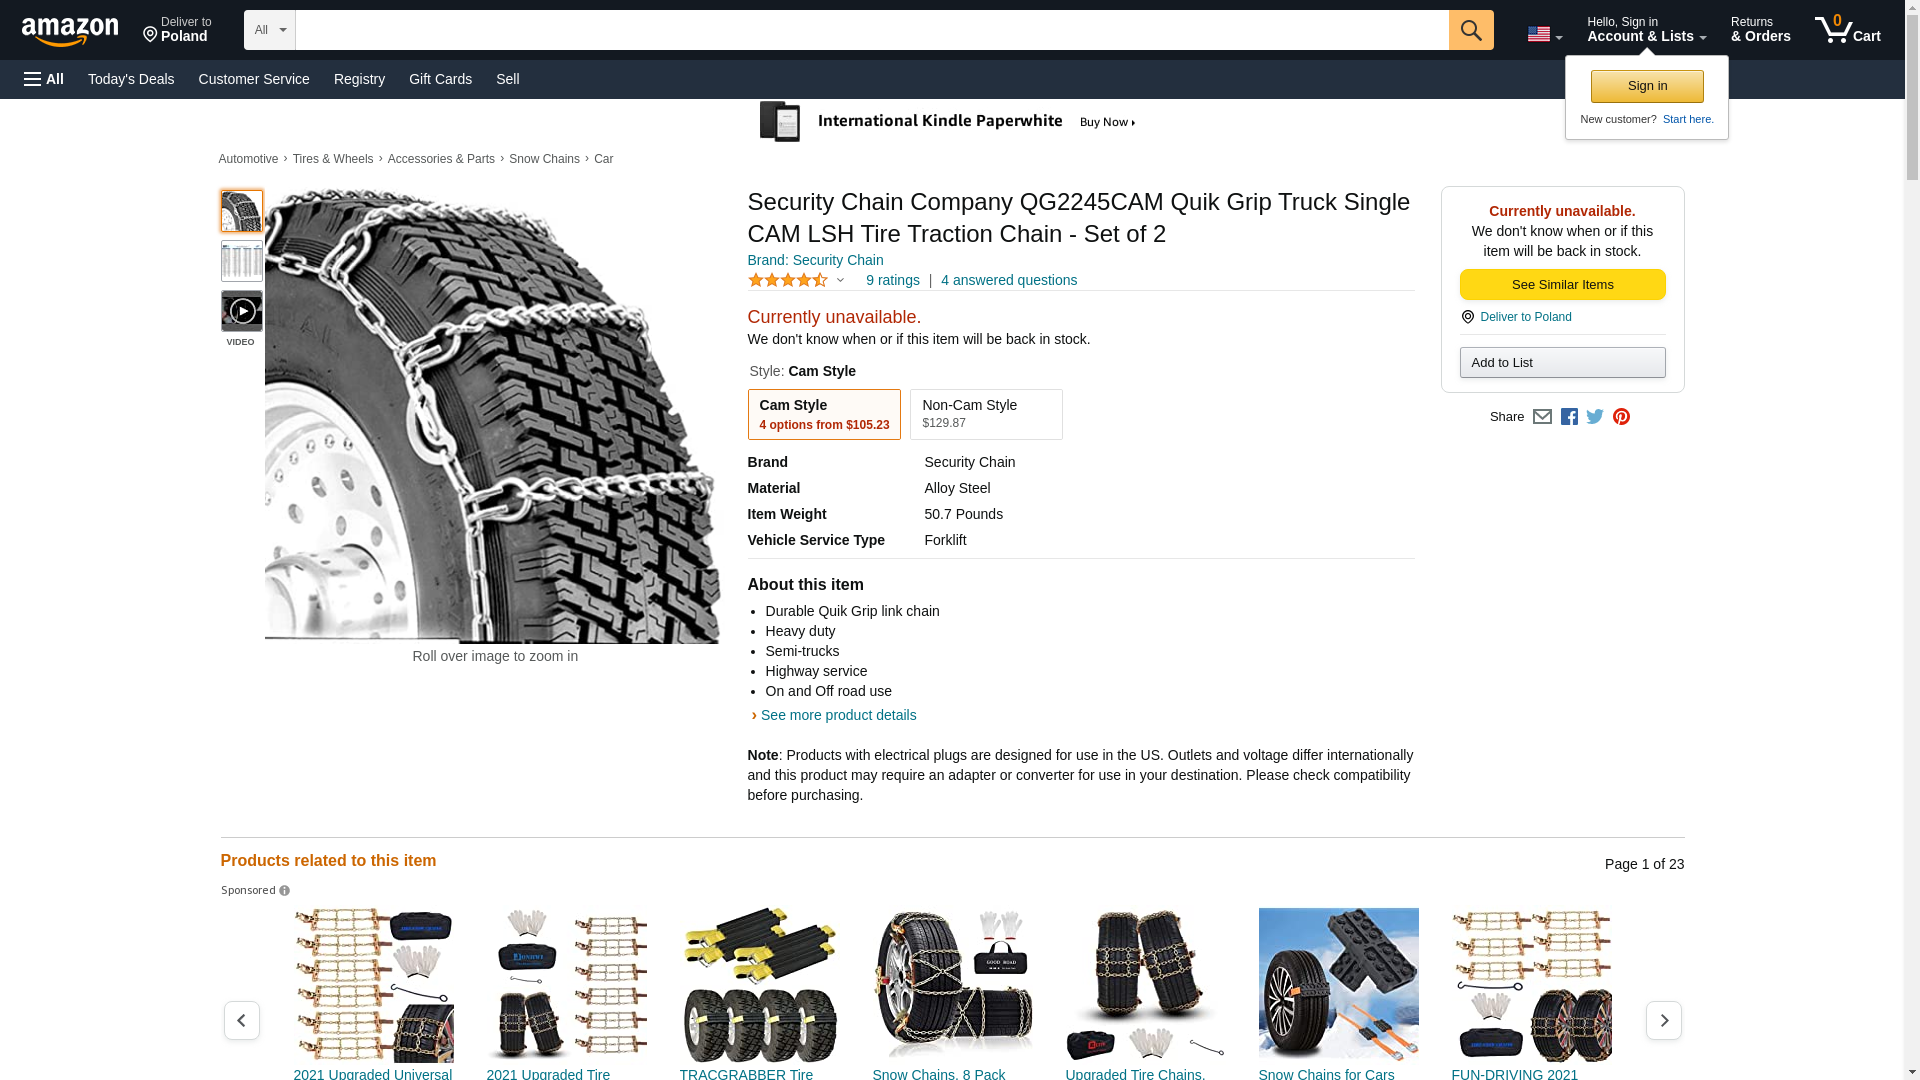Click into the Amazon search field

(871, 30)
